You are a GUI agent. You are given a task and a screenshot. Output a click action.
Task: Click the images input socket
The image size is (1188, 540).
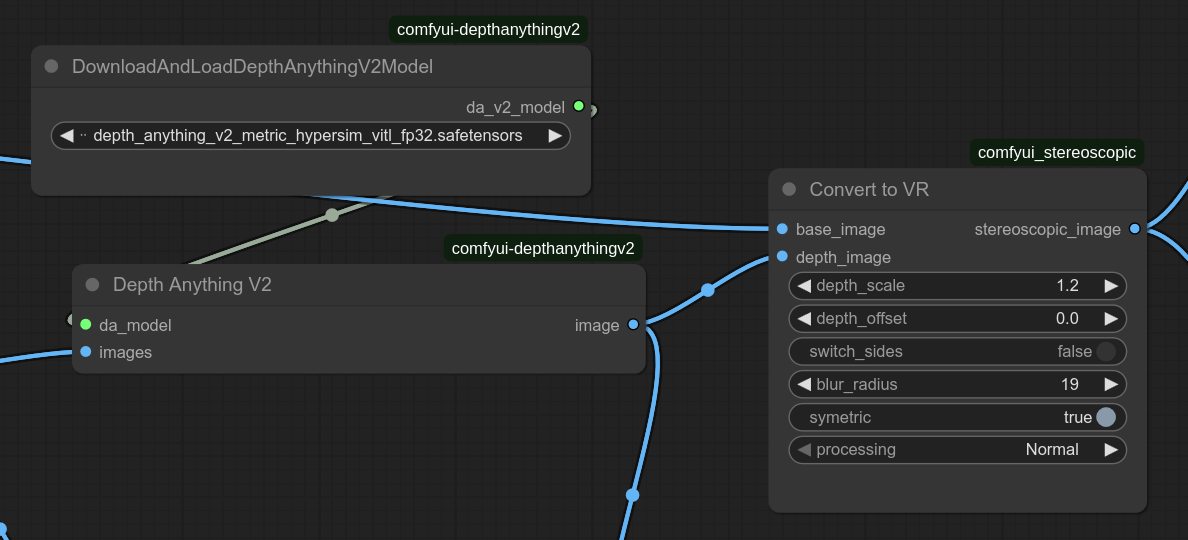tap(86, 352)
